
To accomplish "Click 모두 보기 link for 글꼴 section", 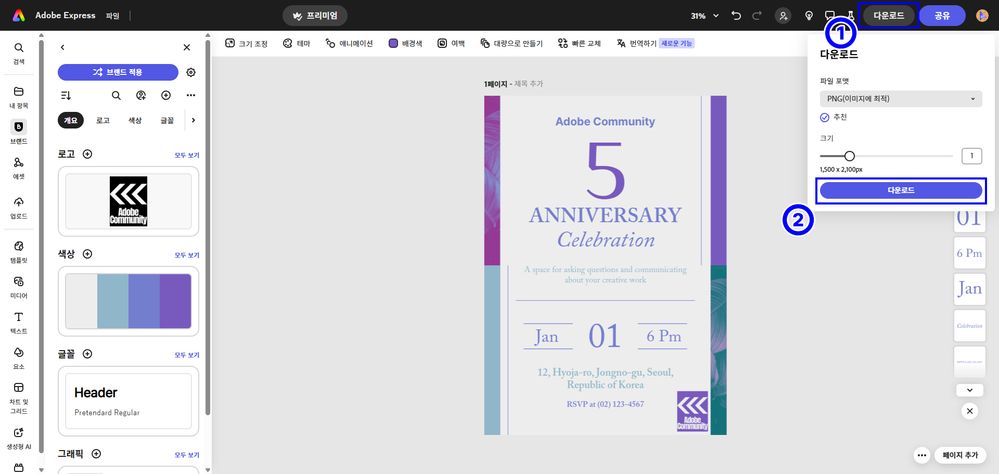I will click(x=187, y=355).
